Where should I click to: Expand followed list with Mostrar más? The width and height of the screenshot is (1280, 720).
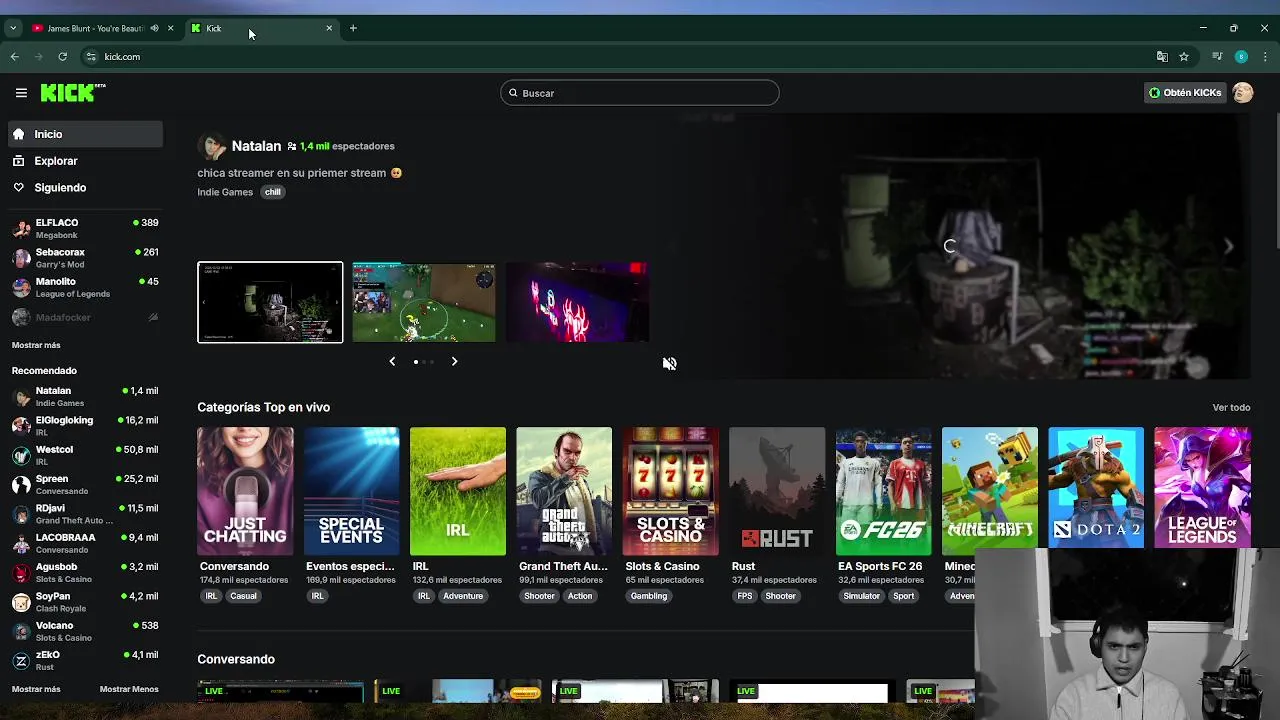point(36,345)
